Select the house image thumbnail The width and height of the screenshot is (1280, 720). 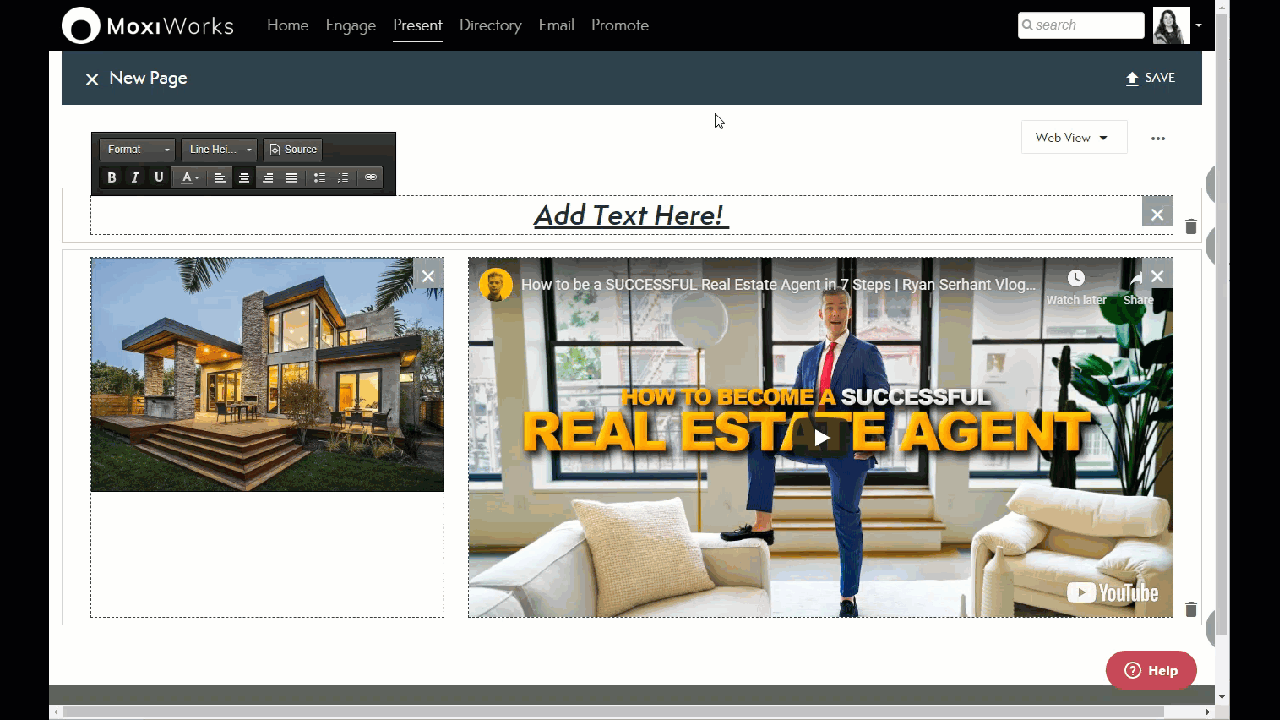pos(267,375)
